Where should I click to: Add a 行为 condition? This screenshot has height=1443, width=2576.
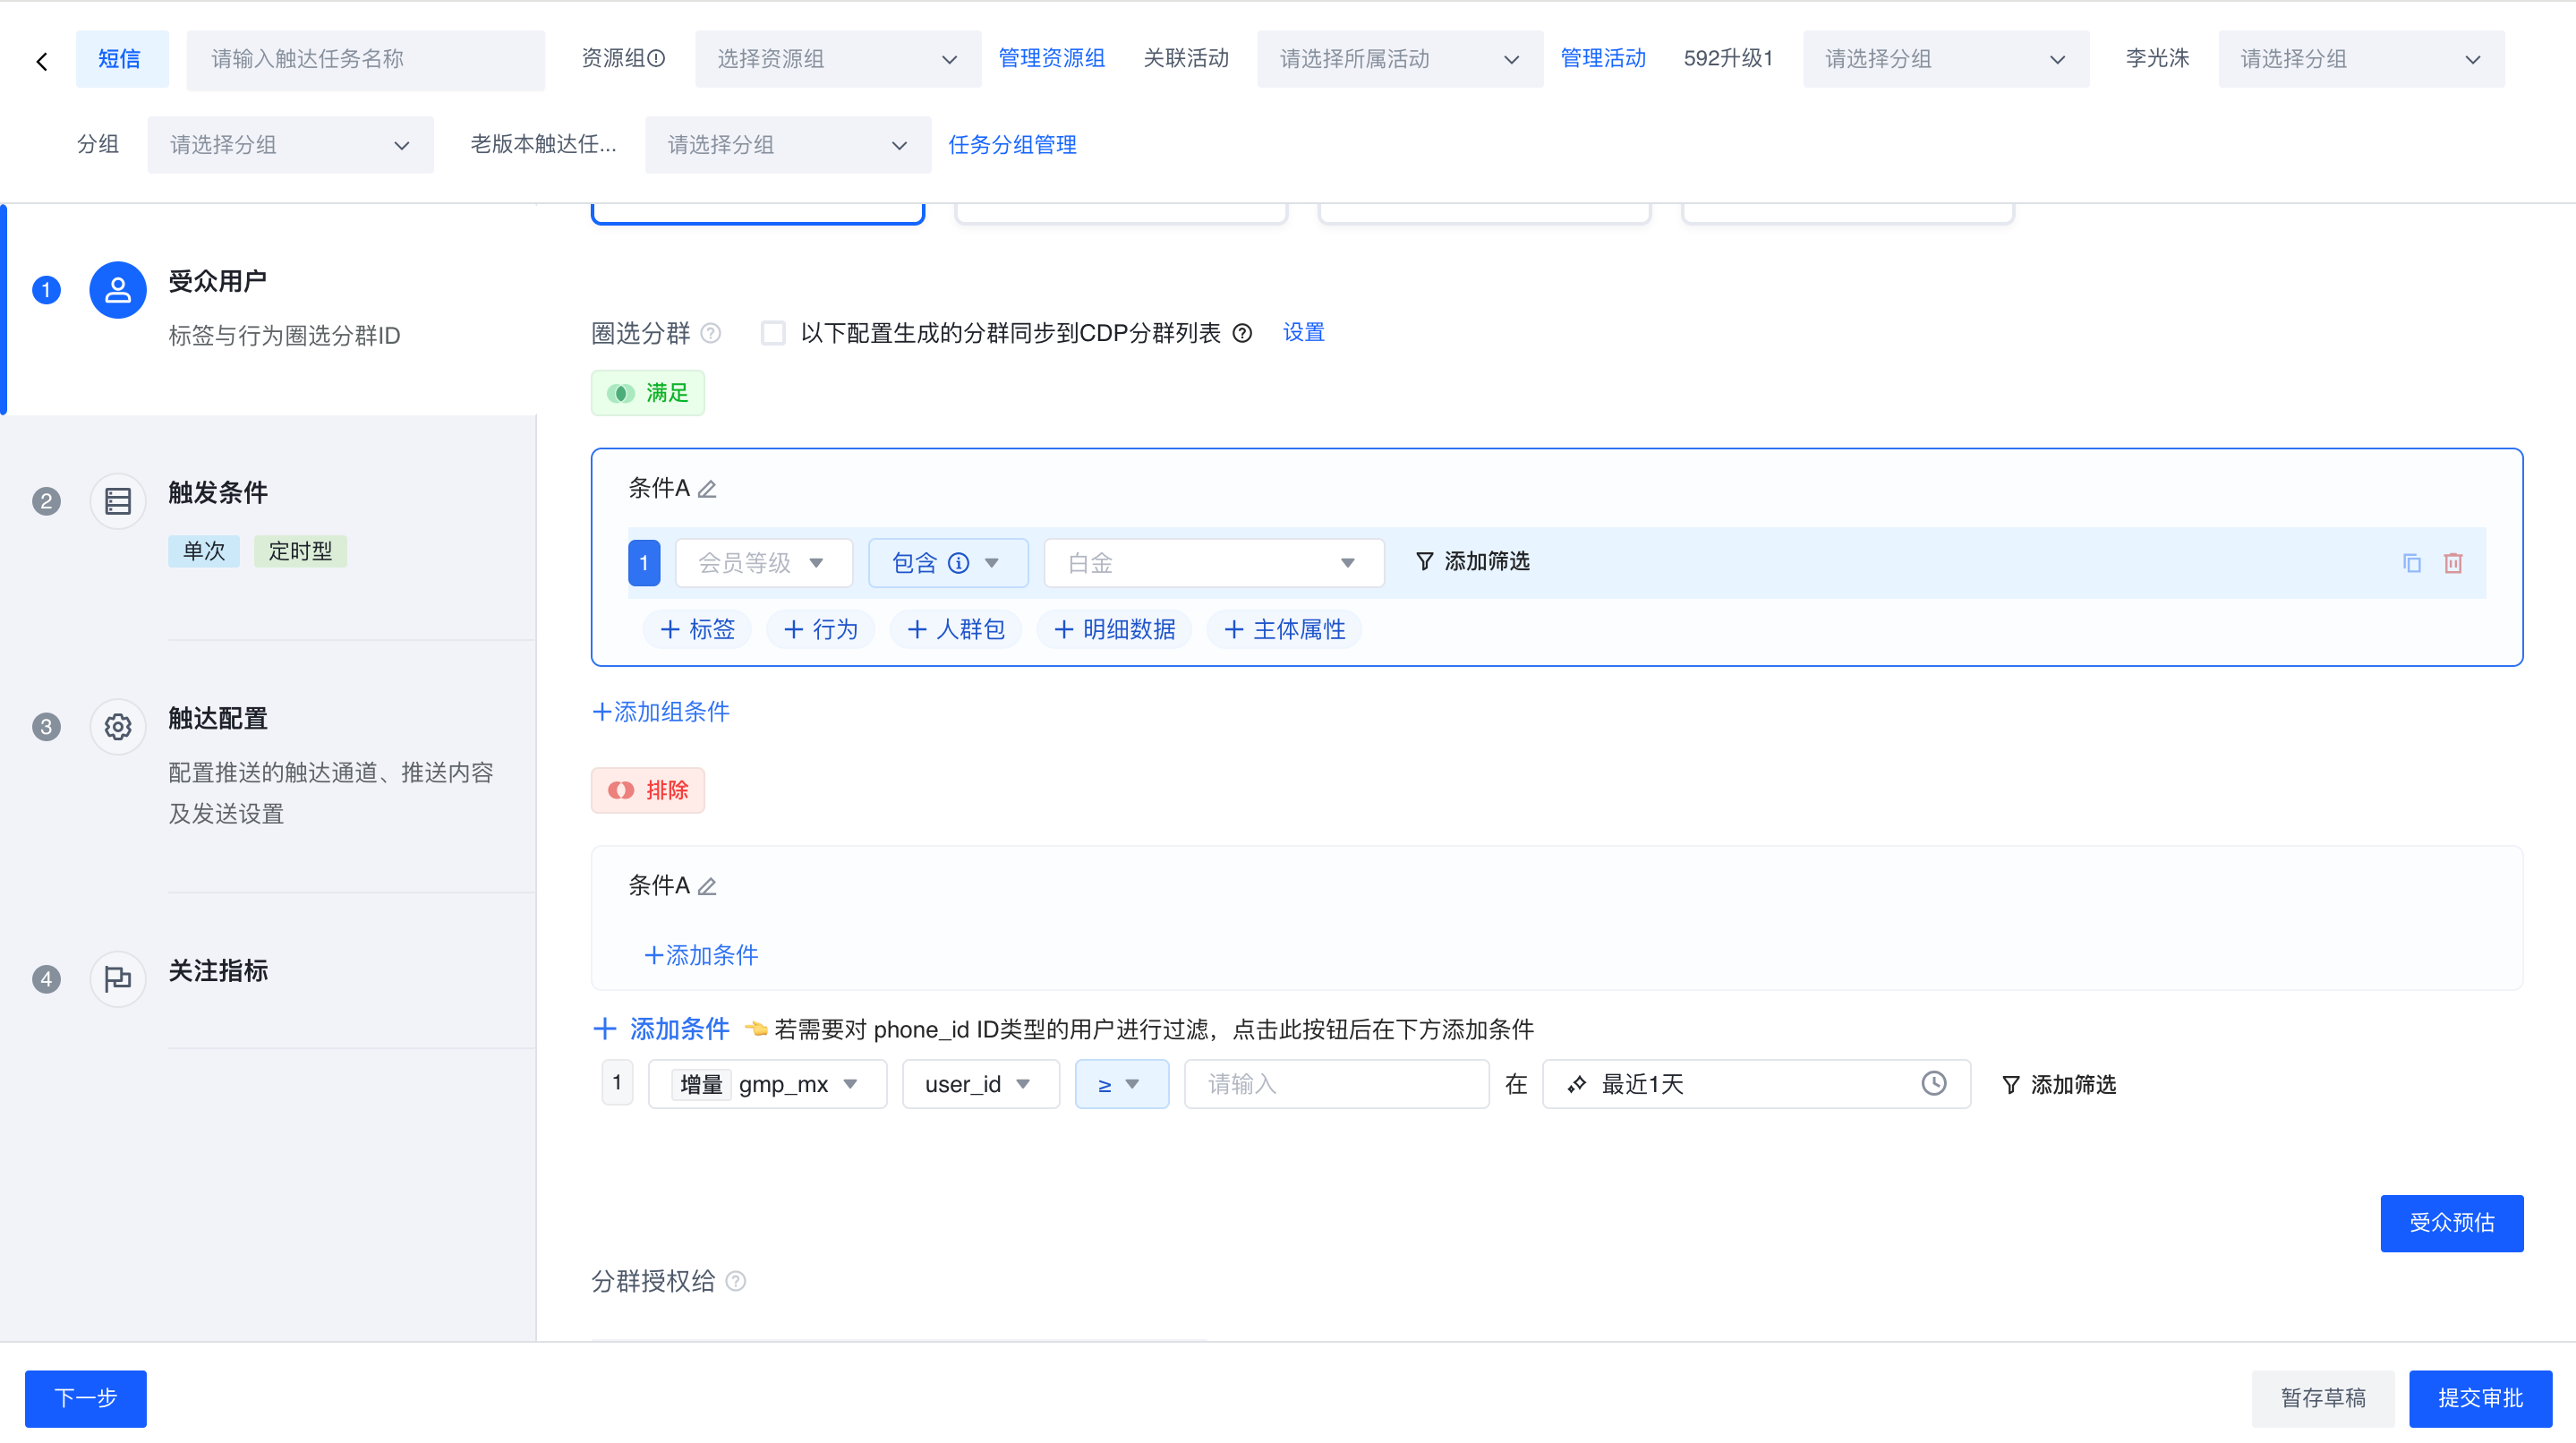point(821,629)
